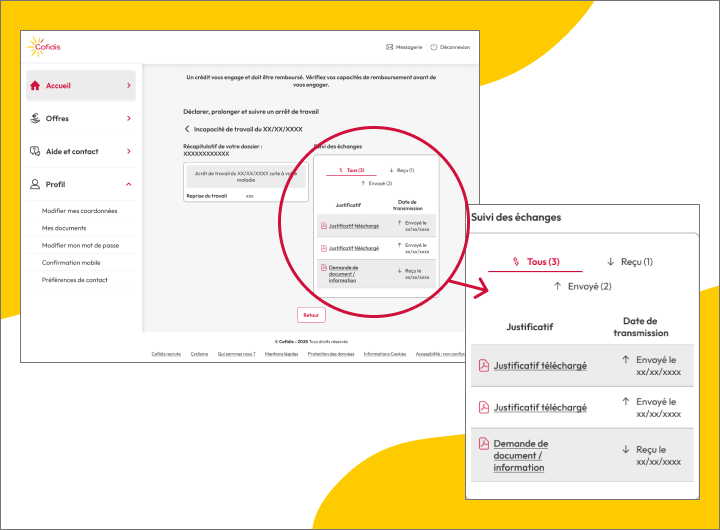The height and width of the screenshot is (530, 720).
Task: Select Tous (3) tab in enlarged panel
Action: pyautogui.click(x=536, y=262)
